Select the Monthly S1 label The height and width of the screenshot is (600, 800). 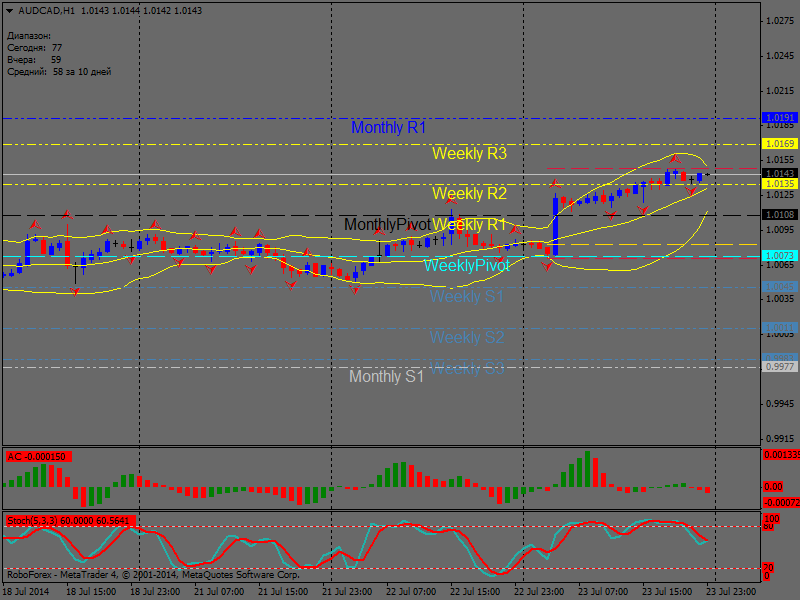[x=386, y=377]
